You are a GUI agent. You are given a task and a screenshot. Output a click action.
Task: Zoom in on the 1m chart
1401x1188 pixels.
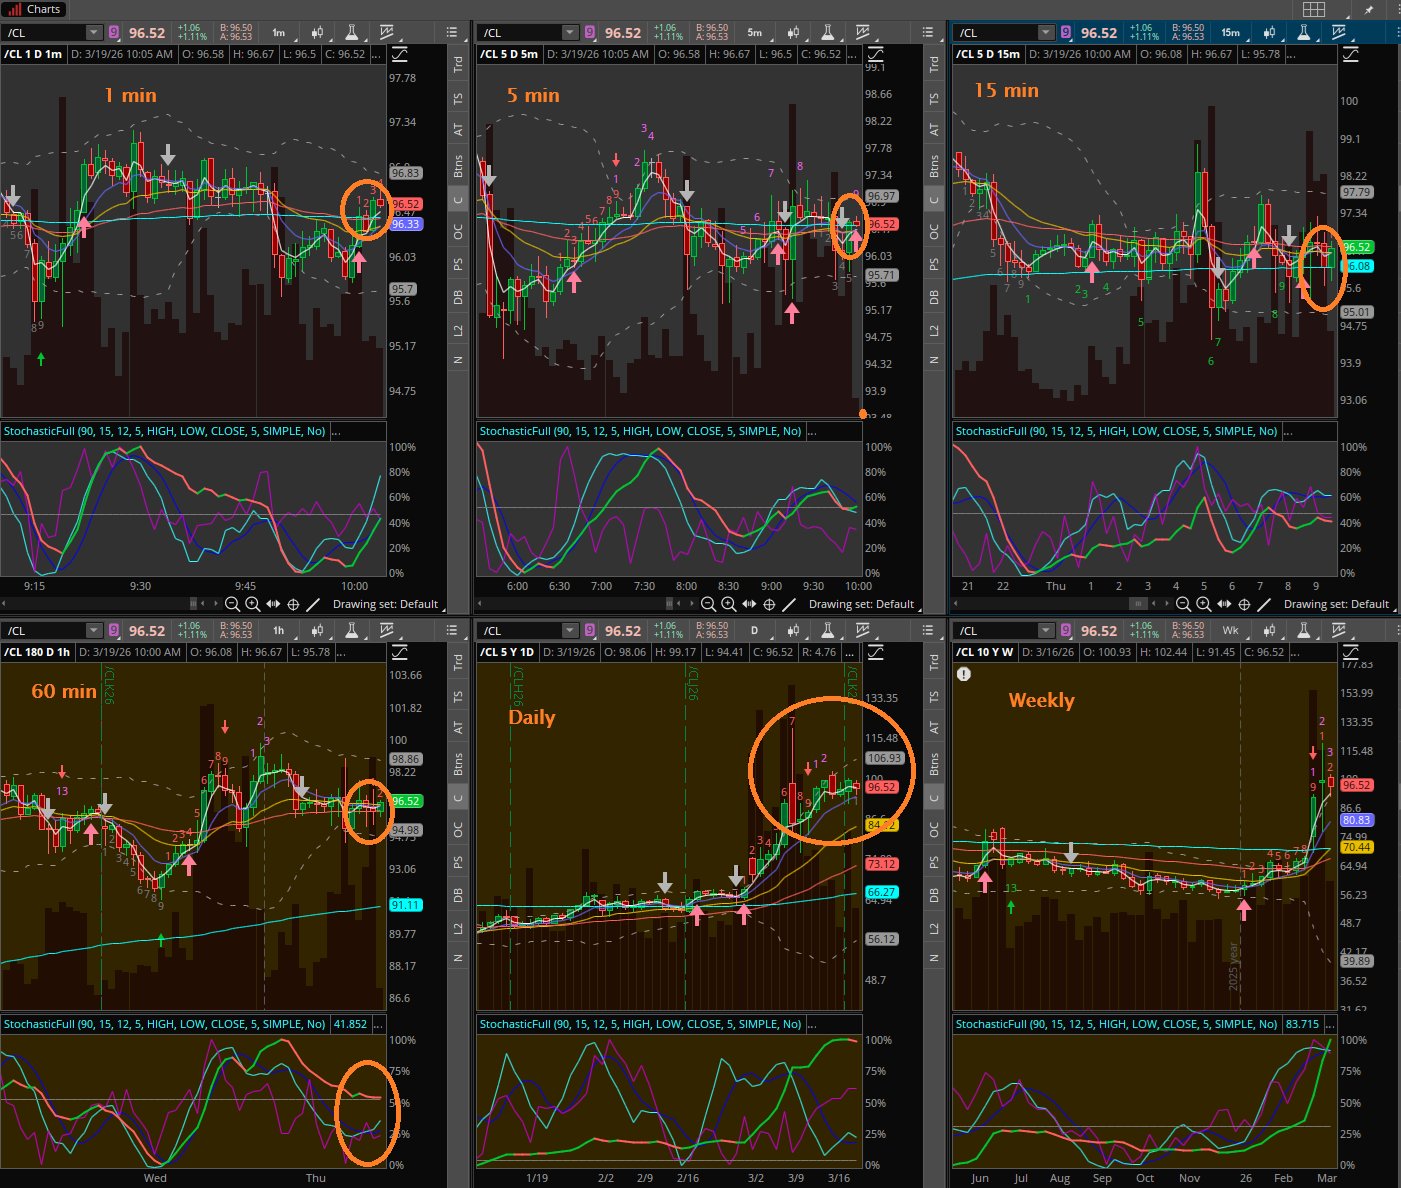[x=252, y=604]
